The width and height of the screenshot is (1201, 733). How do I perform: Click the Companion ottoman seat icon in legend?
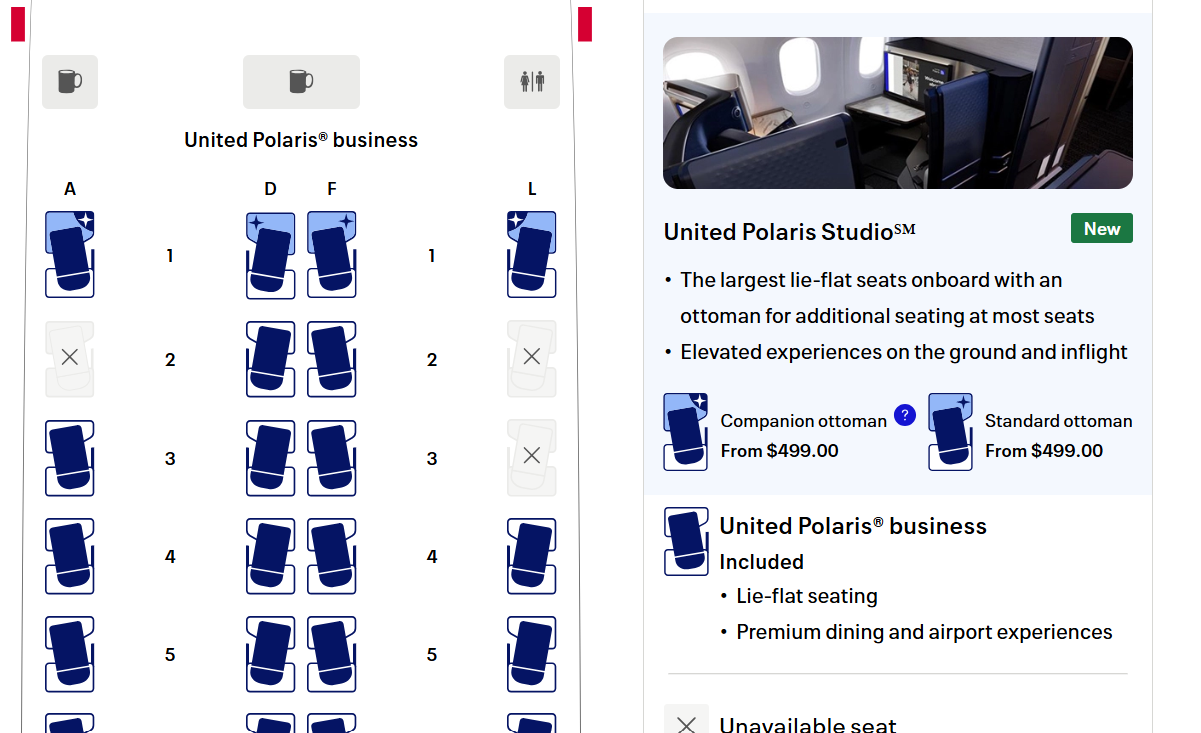pyautogui.click(x=685, y=431)
